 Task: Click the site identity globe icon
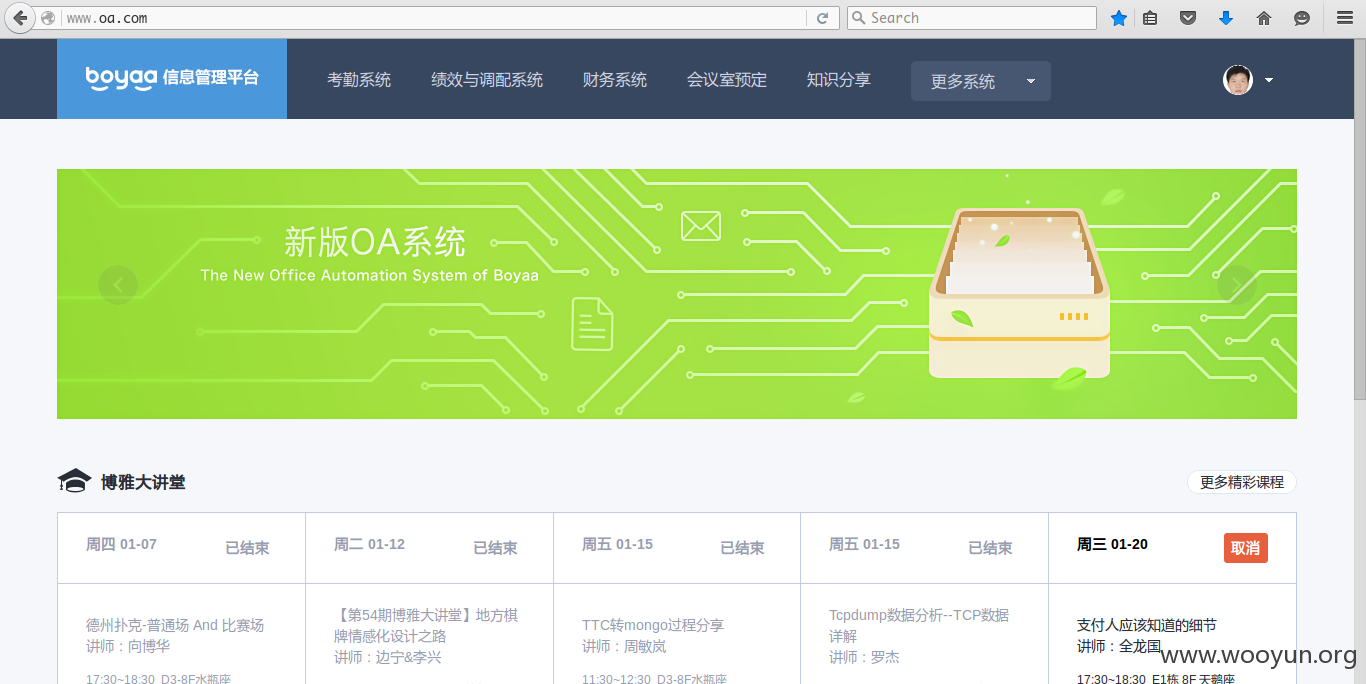click(48, 18)
